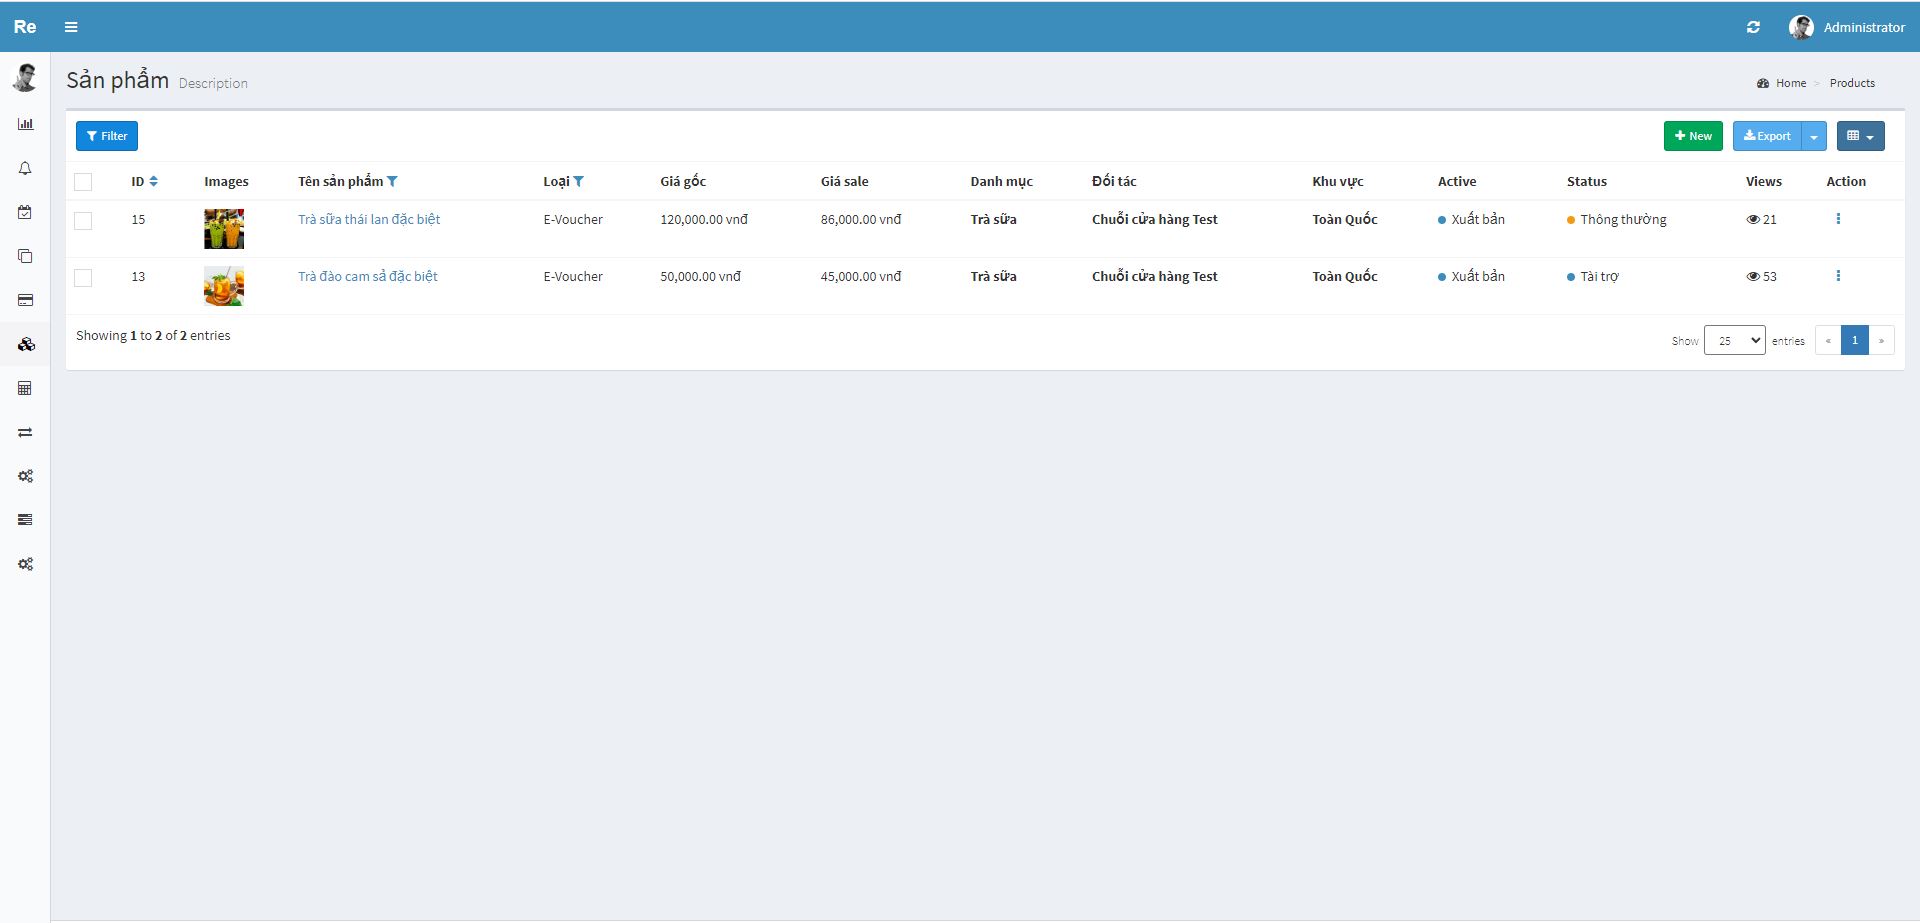
Task: Open the 25 entries per page select
Action: 1735,340
